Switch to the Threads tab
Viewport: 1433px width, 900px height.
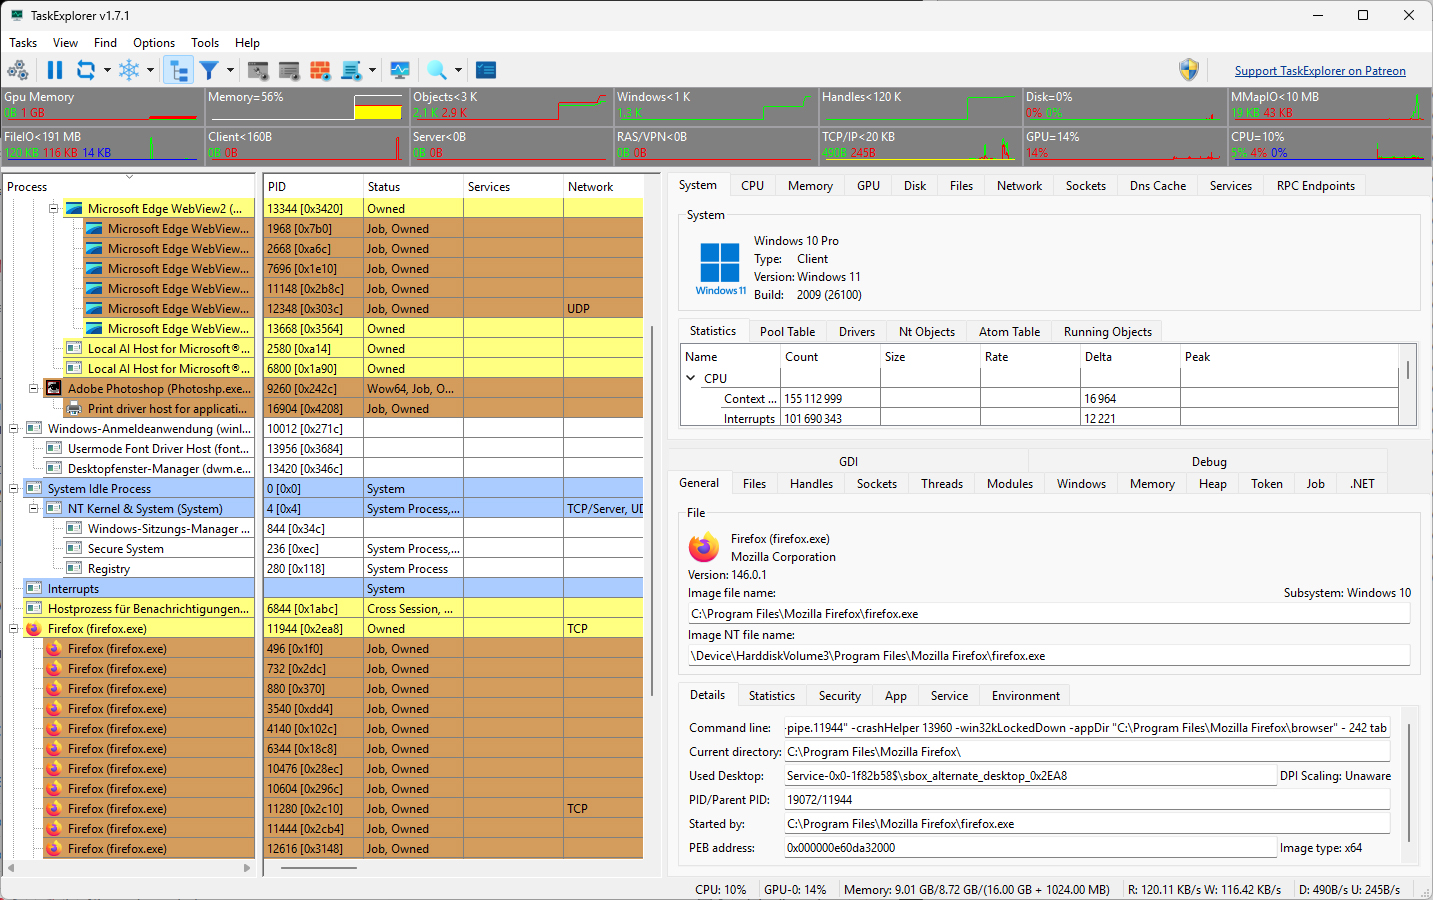point(941,484)
